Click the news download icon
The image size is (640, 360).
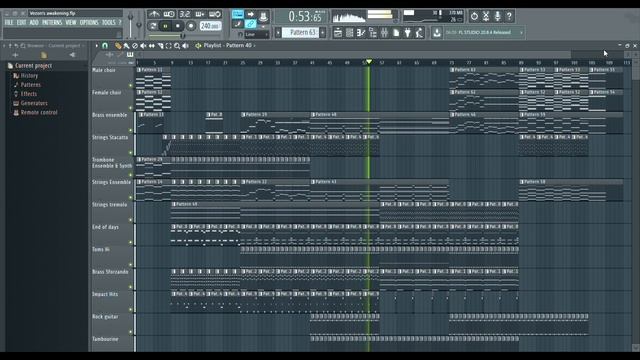(437, 33)
